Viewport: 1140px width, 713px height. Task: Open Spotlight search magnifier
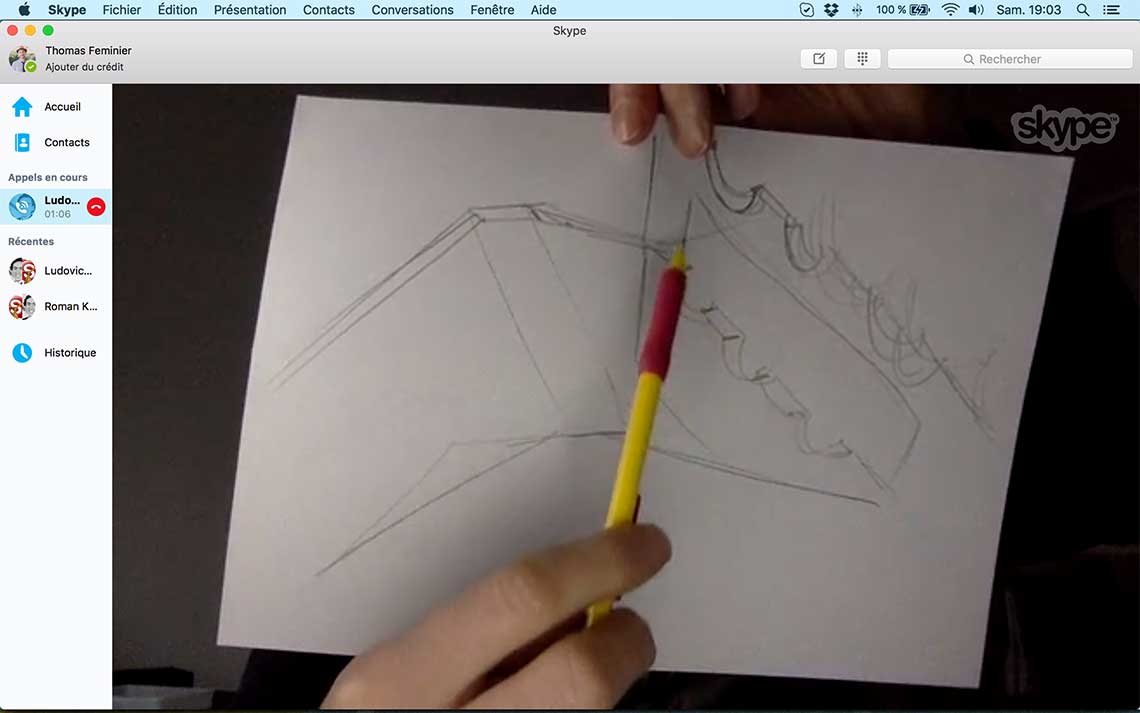point(1083,9)
